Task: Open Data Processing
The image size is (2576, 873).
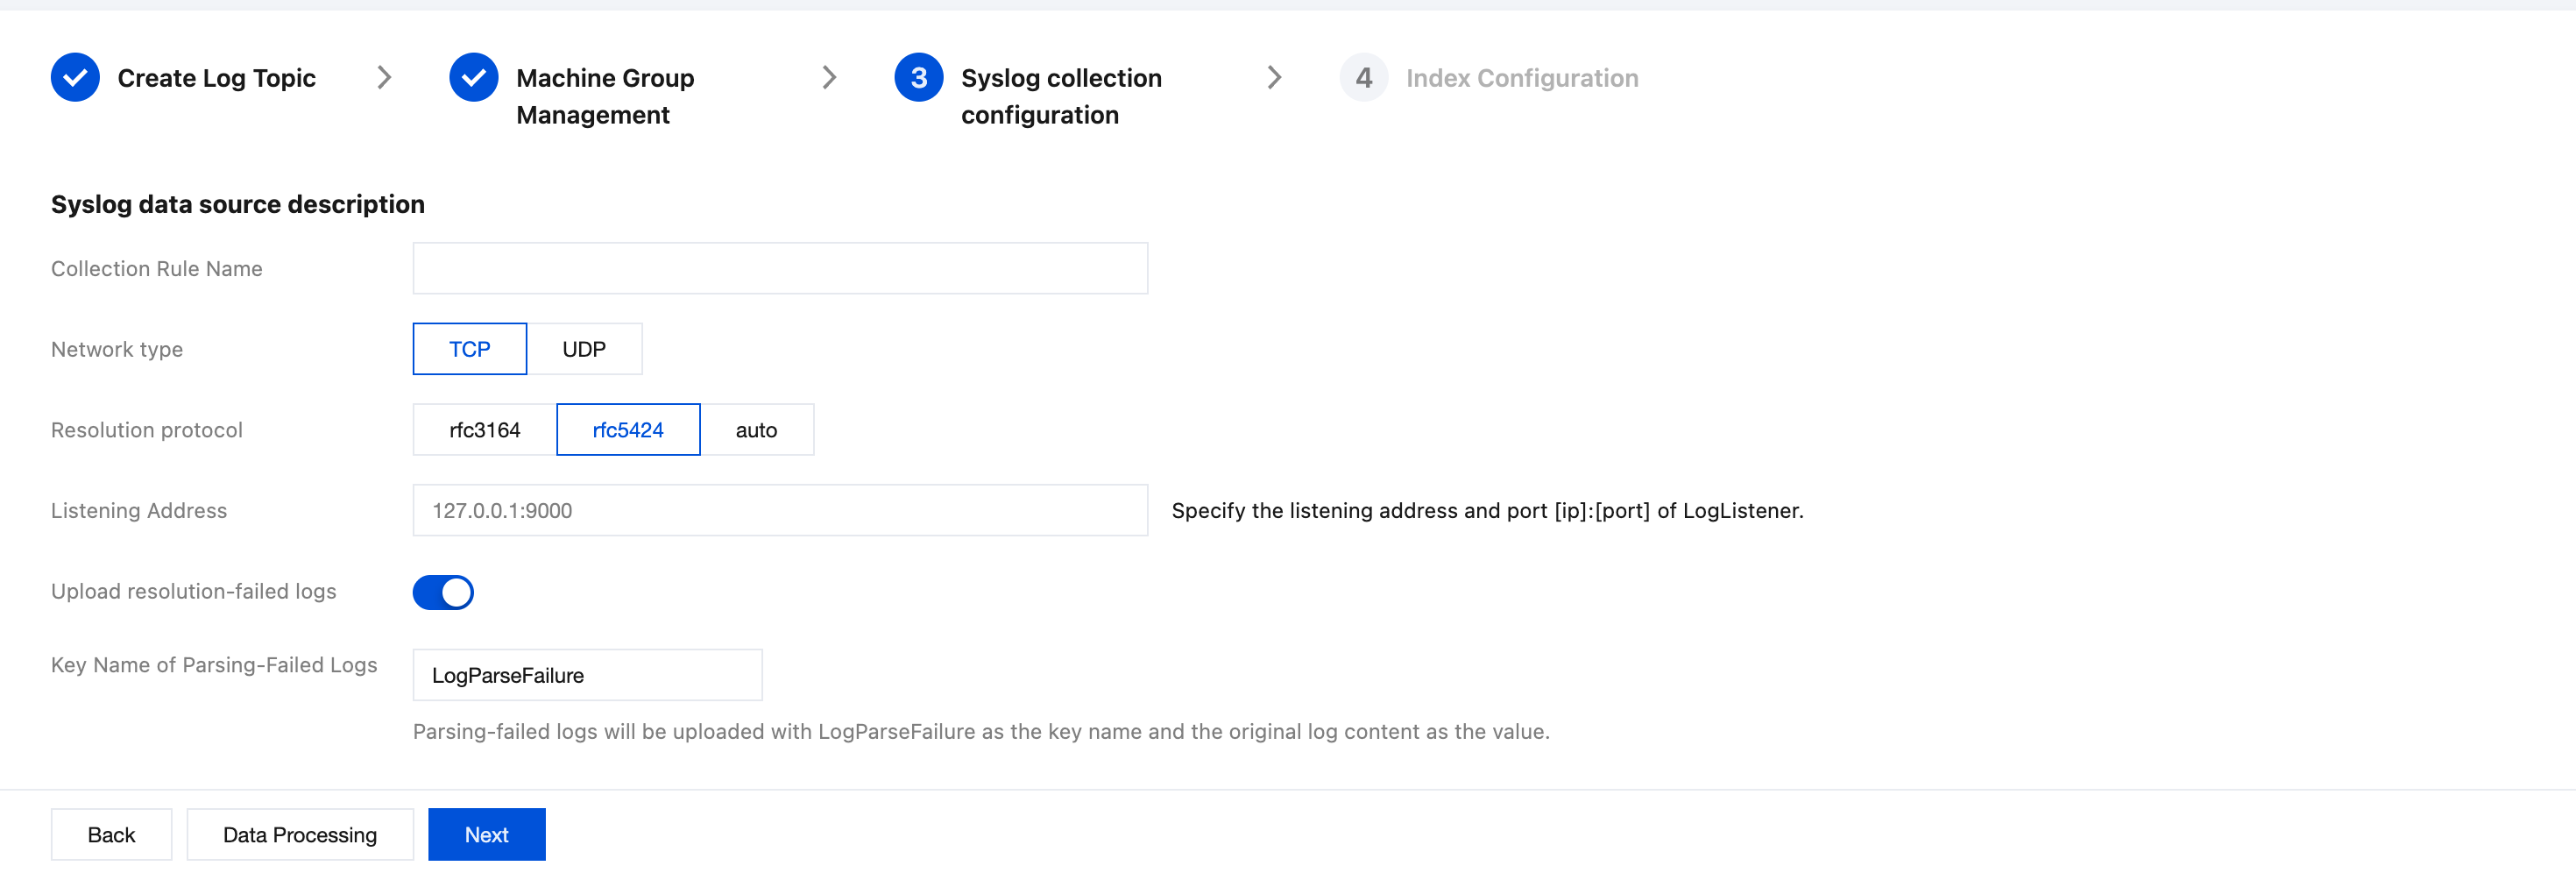Action: pyautogui.click(x=299, y=835)
